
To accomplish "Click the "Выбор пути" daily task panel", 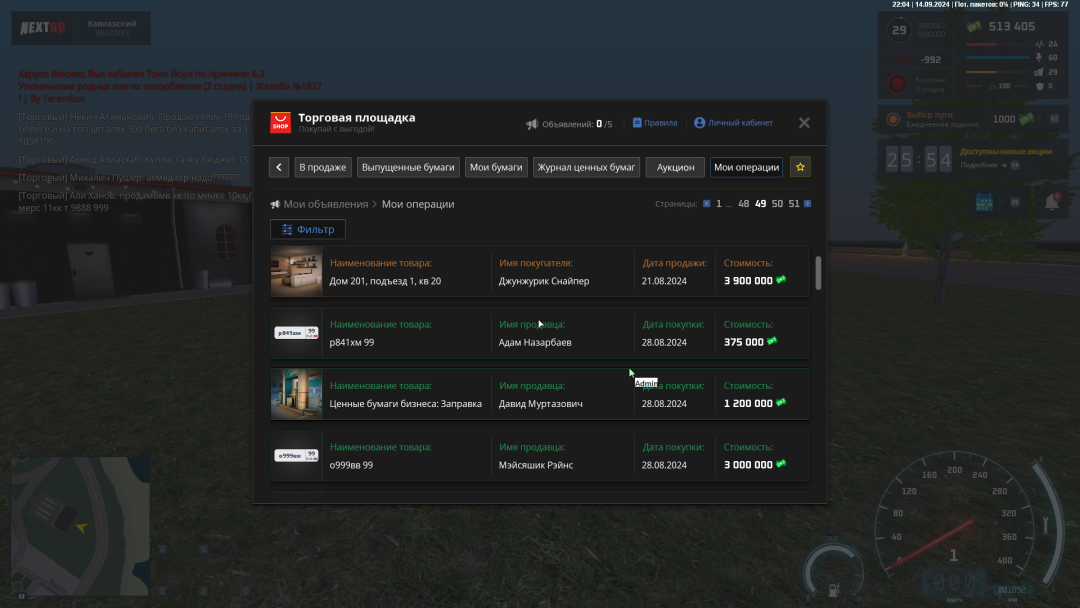I will (972, 119).
